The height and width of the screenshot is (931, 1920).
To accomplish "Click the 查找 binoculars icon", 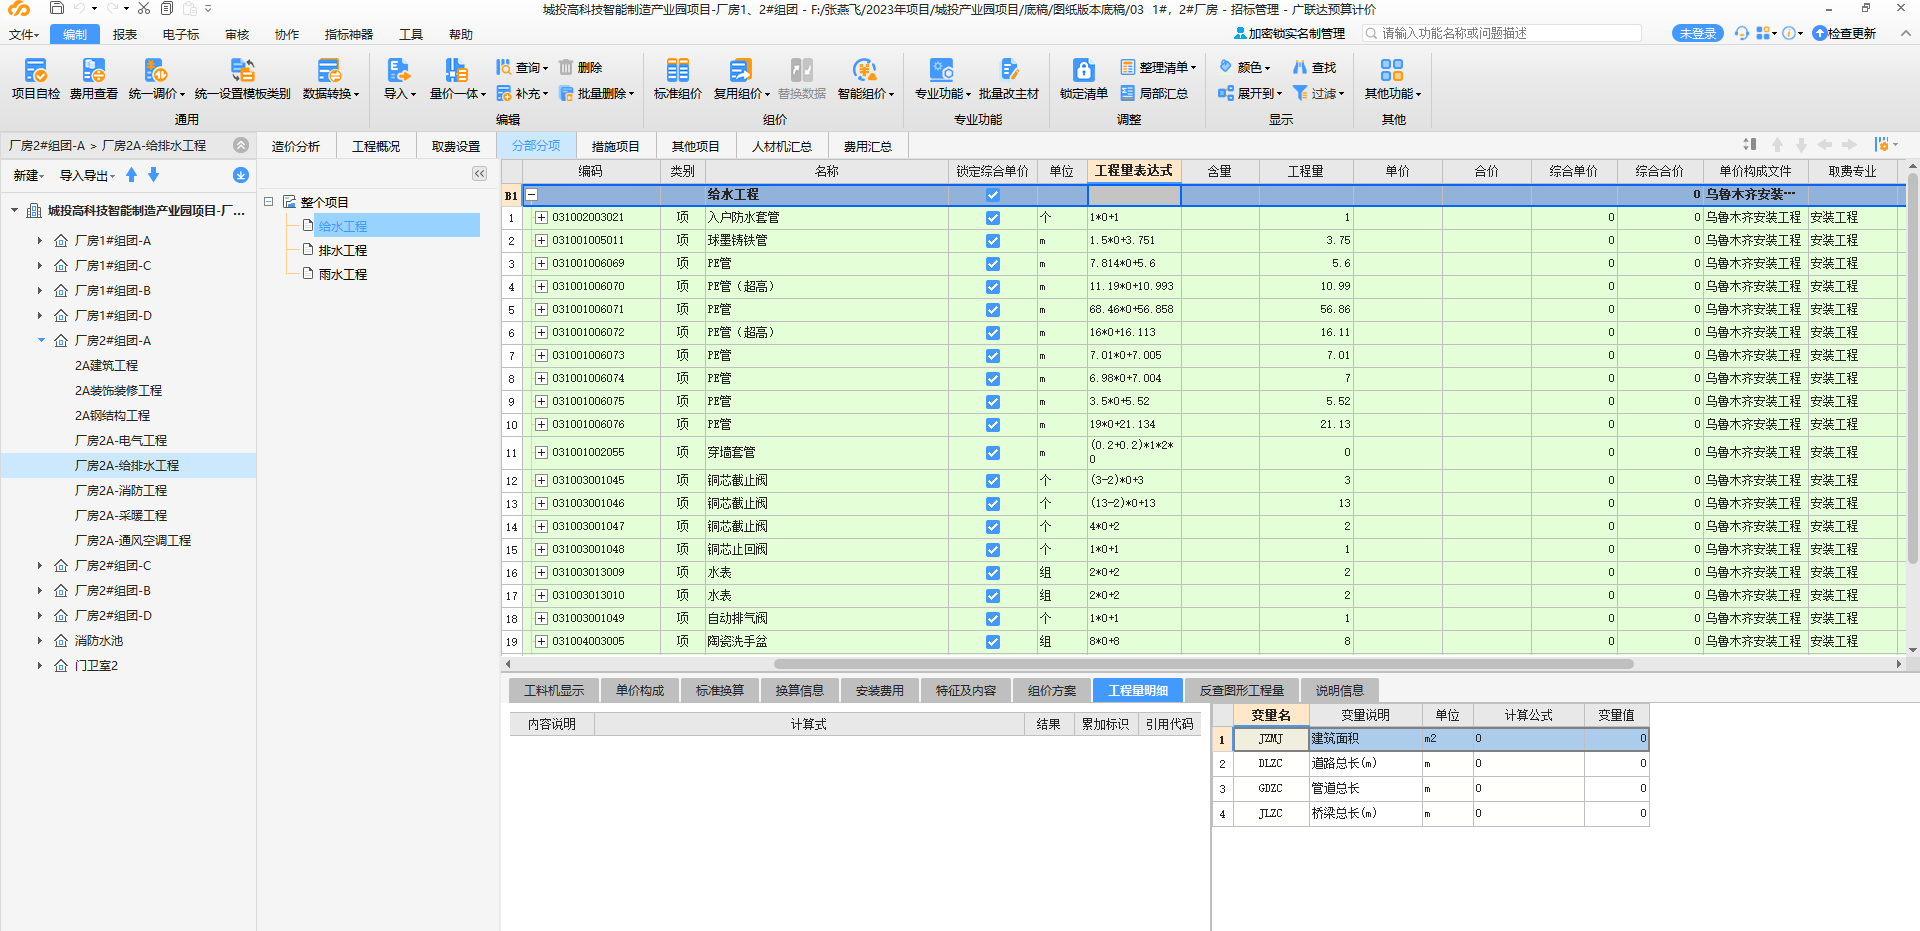I will [1300, 67].
